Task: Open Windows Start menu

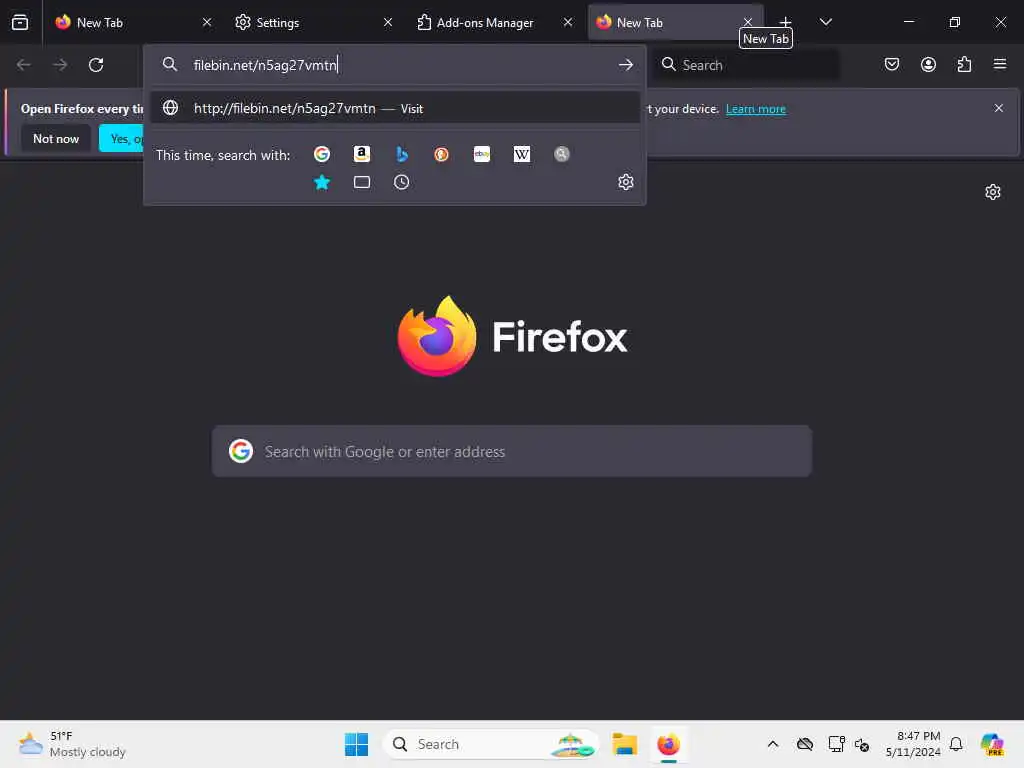Action: point(357,744)
